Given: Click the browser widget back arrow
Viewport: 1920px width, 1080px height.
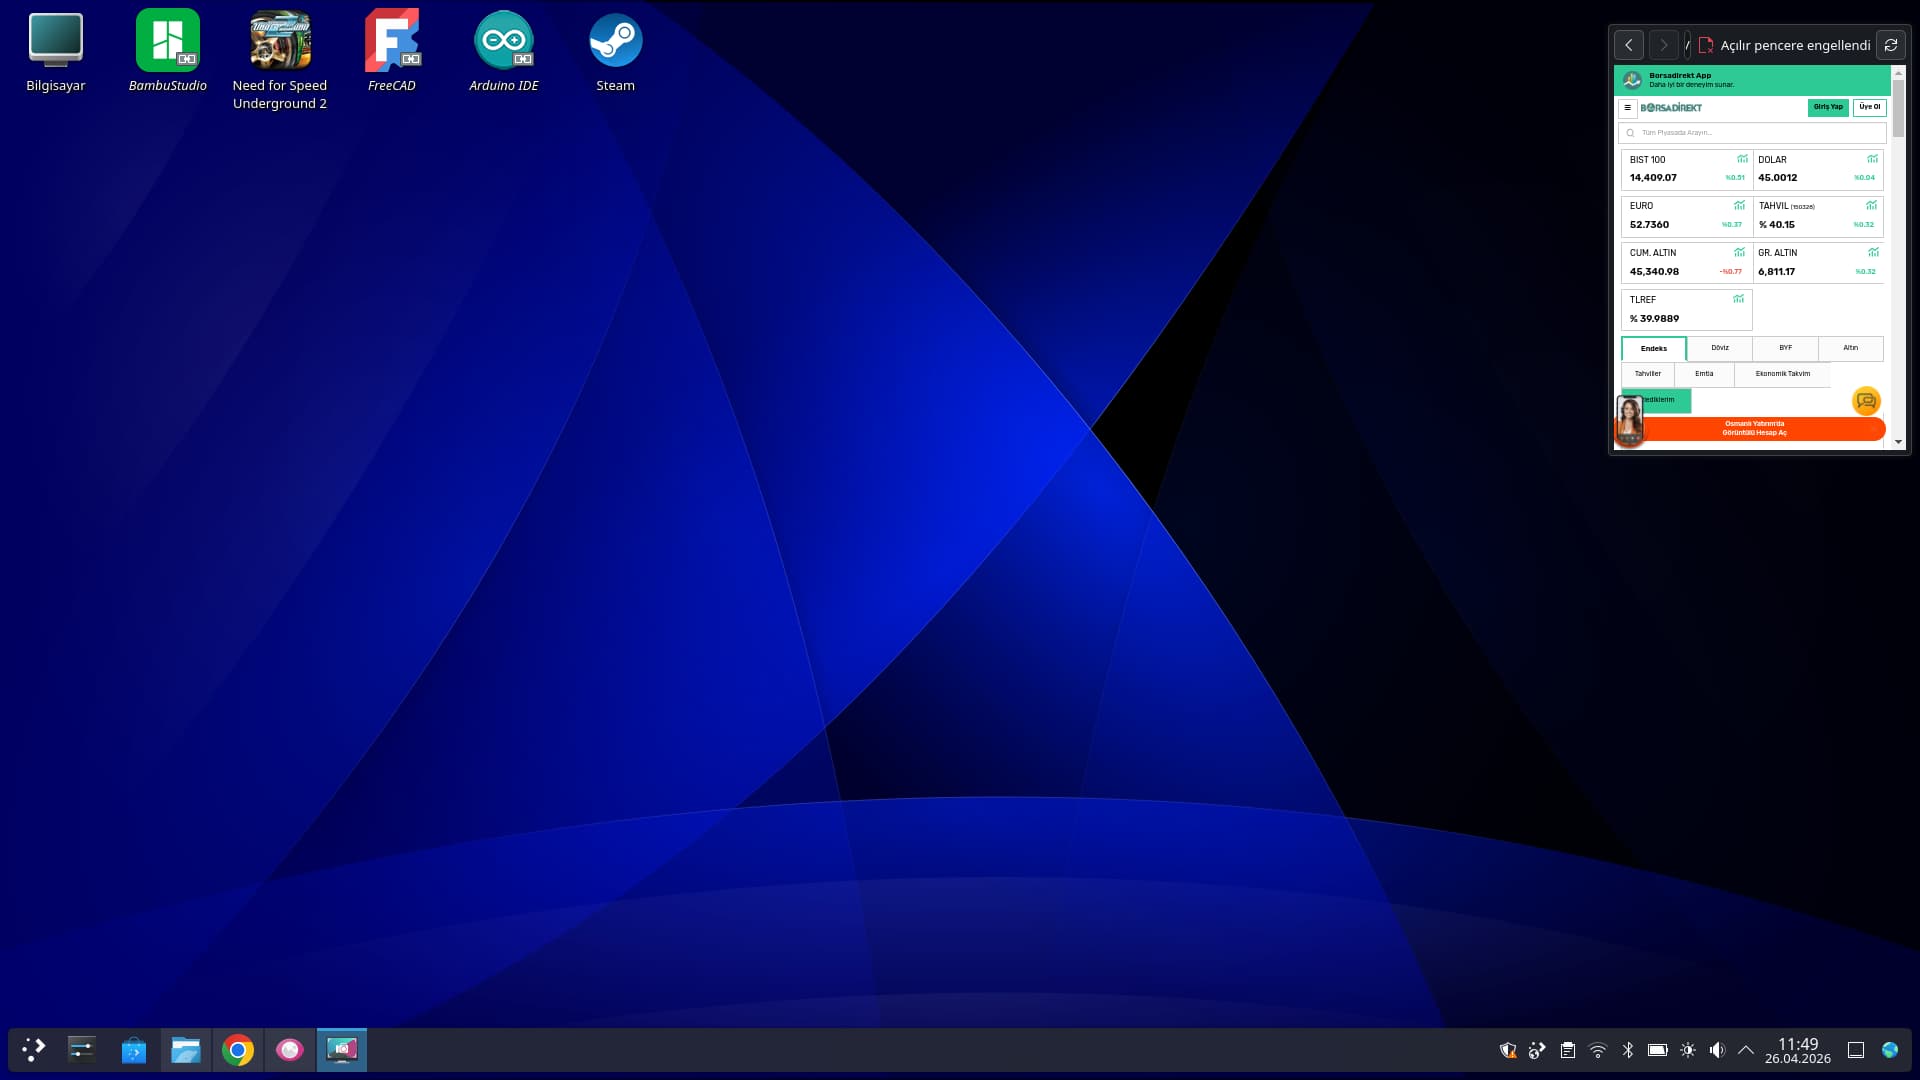Looking at the screenshot, I should click(1628, 45).
